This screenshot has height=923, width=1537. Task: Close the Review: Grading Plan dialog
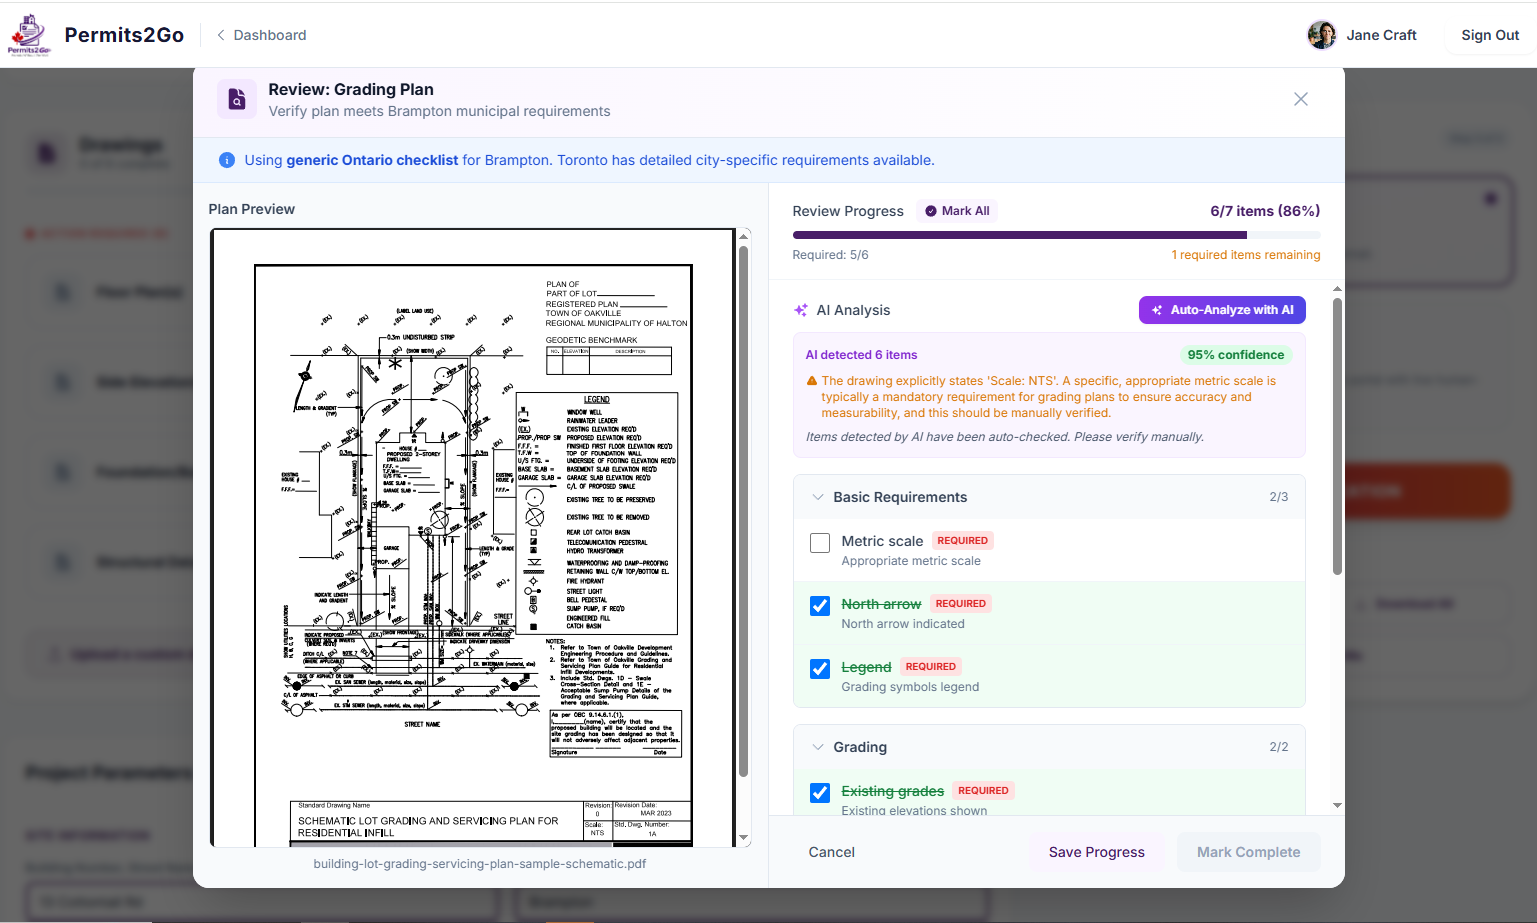tap(1301, 99)
